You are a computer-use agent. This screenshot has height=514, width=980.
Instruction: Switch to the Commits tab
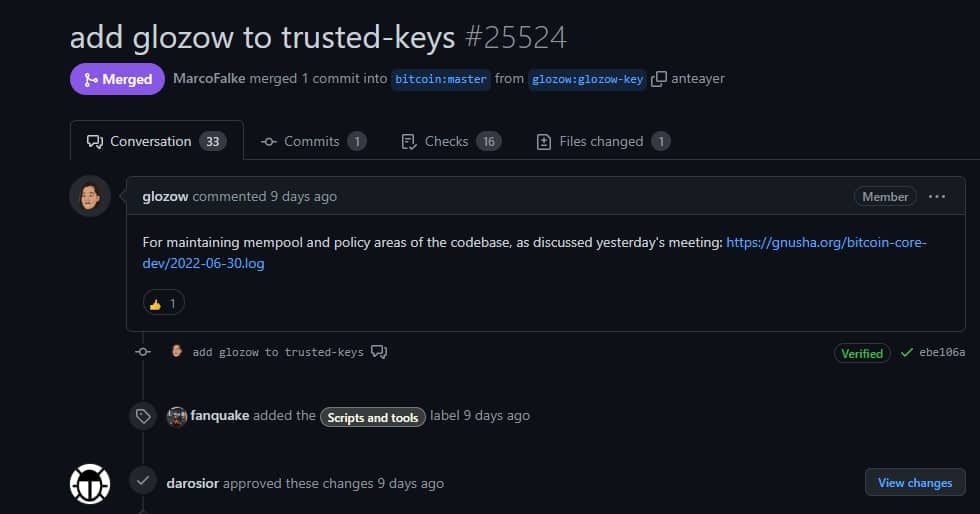pyautogui.click(x=313, y=141)
